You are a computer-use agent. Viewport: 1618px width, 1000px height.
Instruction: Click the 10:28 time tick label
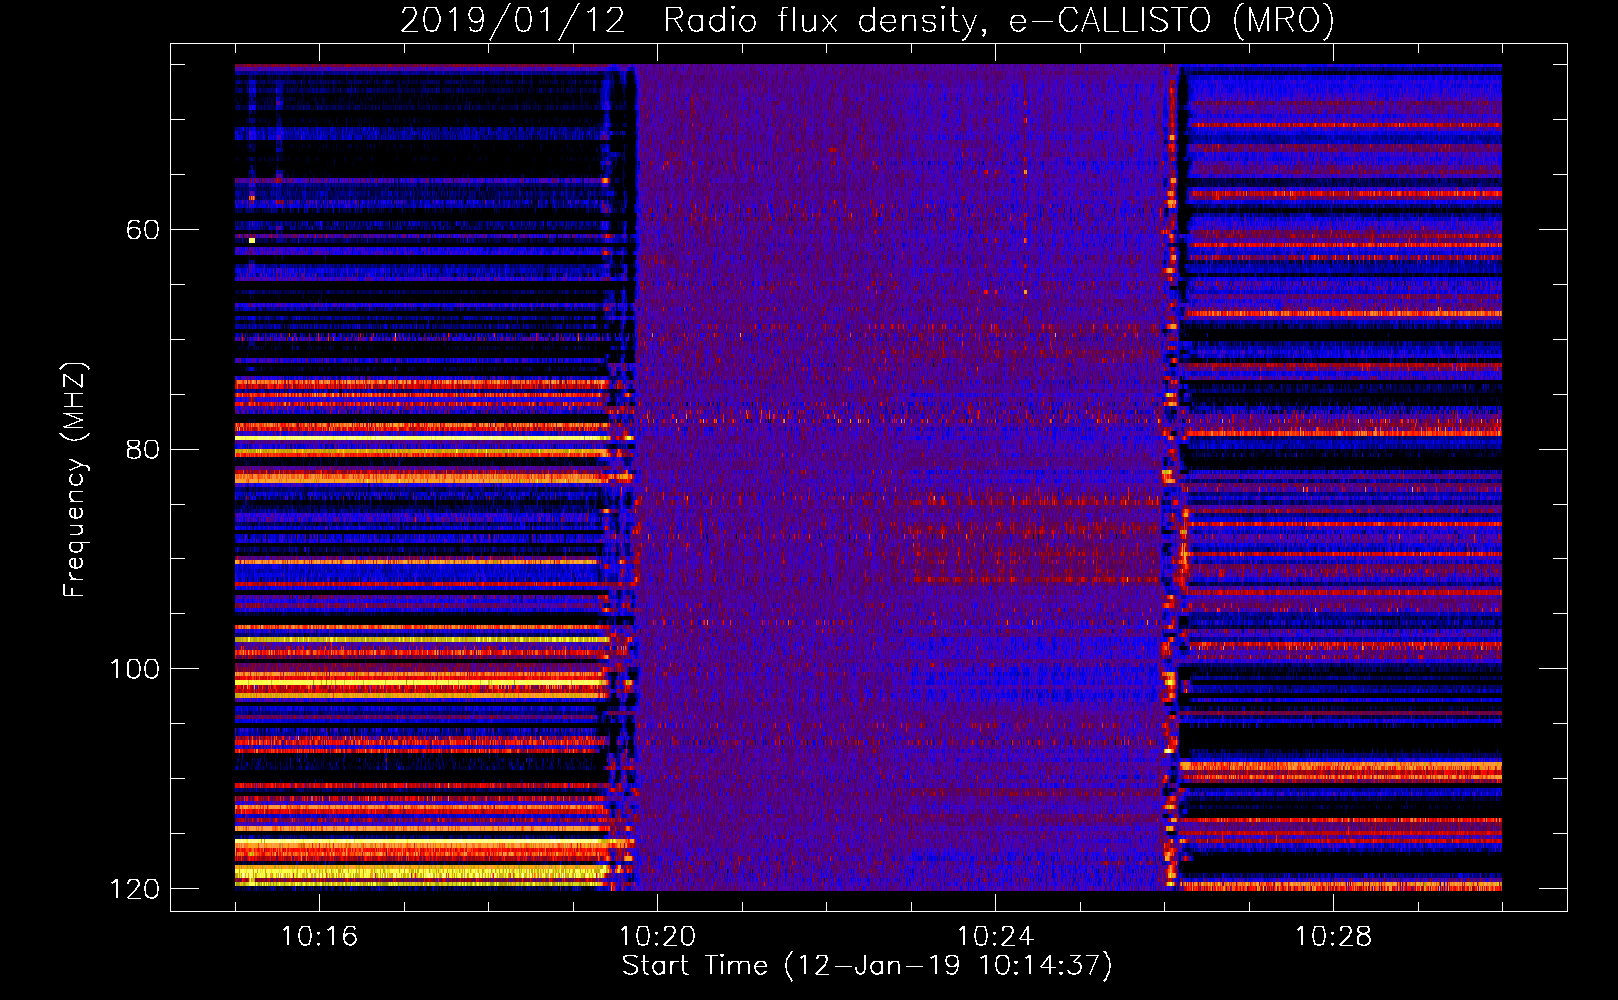1333,936
